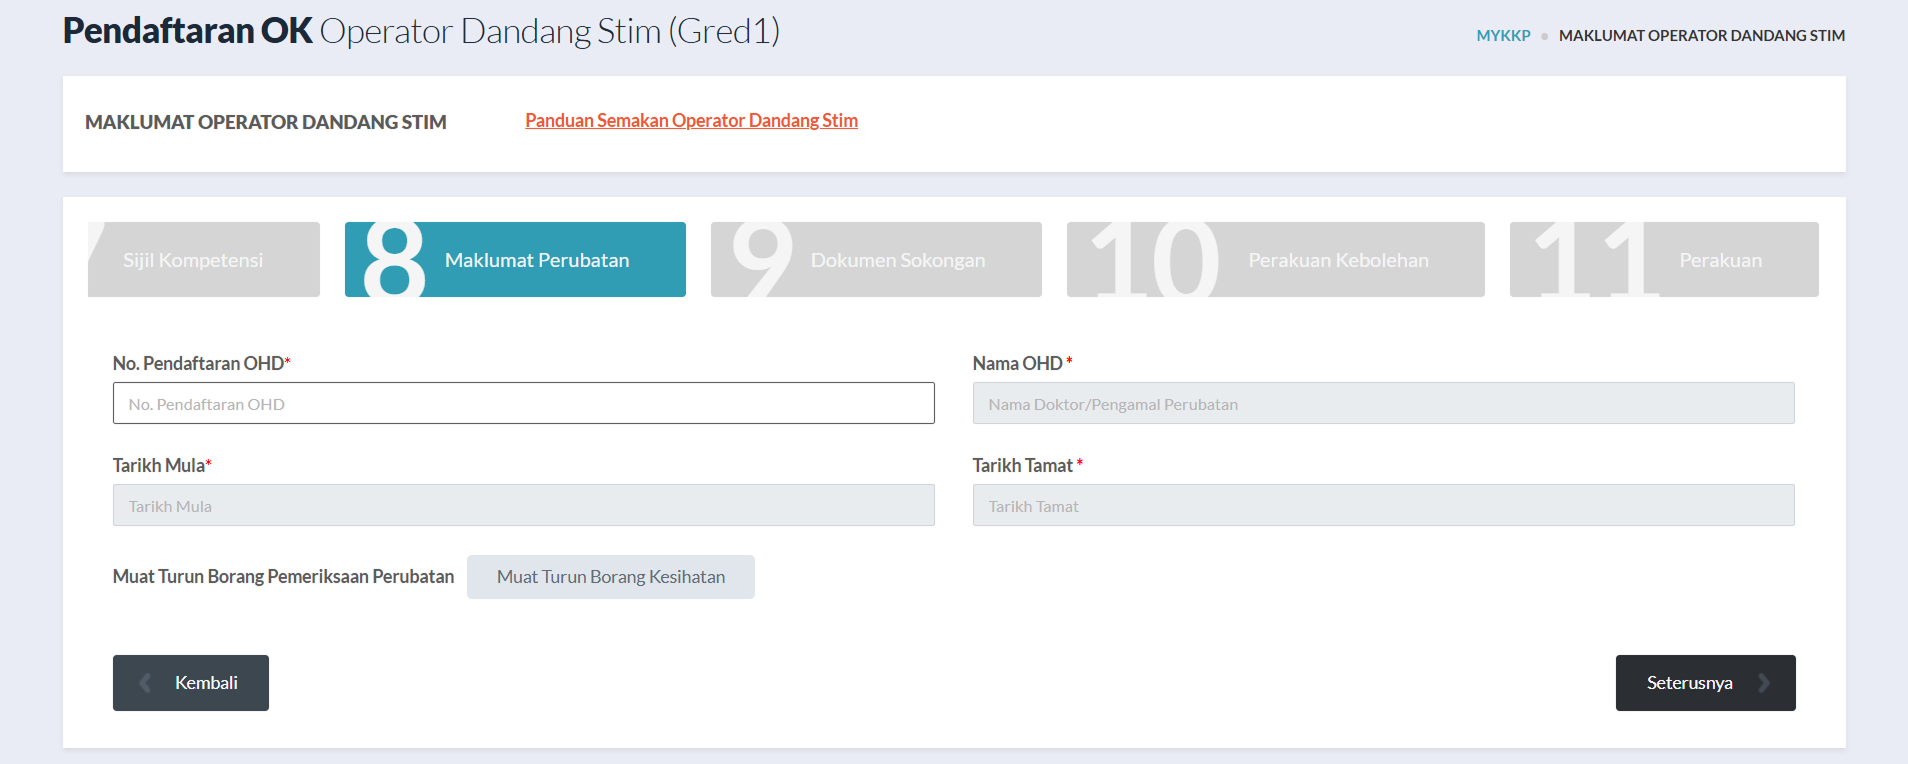Viewport: 1908px width, 764px height.
Task: Click the large step number 8
Action: pyautogui.click(x=394, y=260)
